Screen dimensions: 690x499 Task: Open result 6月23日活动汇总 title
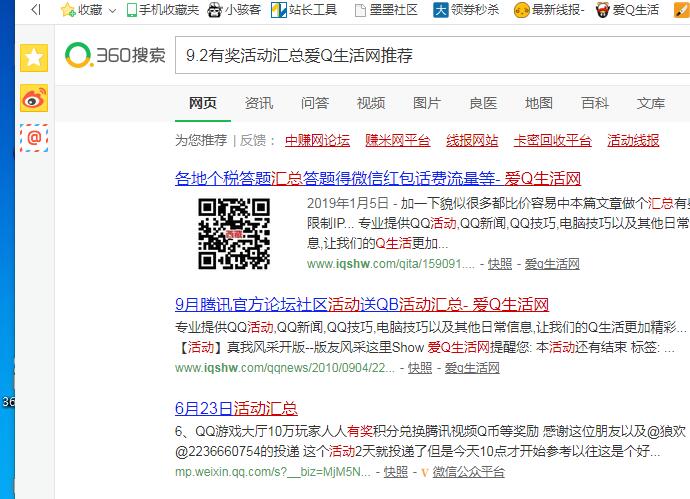[x=236, y=408]
